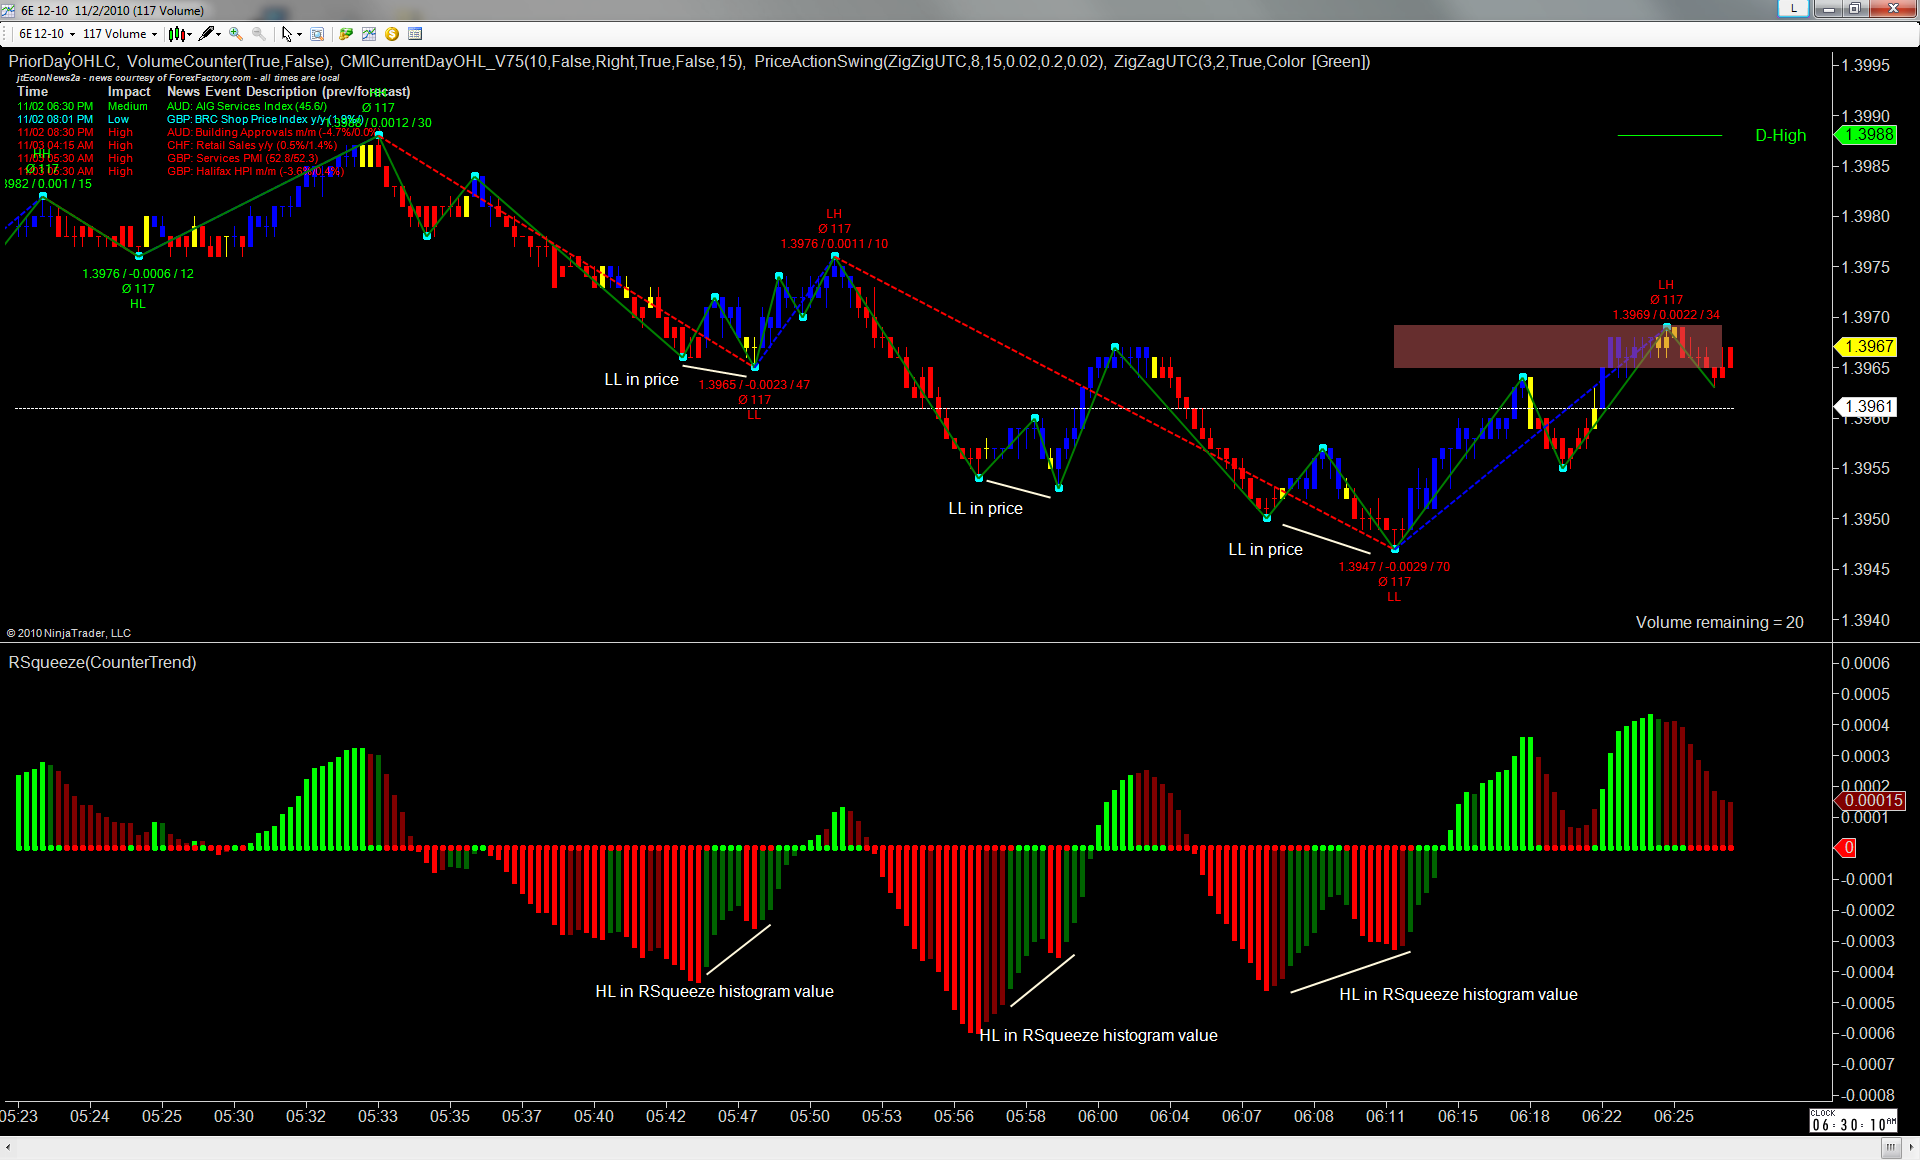Click the 'Volume remaining = 20' text
Screen dimensions: 1920x1160
[x=1719, y=622]
